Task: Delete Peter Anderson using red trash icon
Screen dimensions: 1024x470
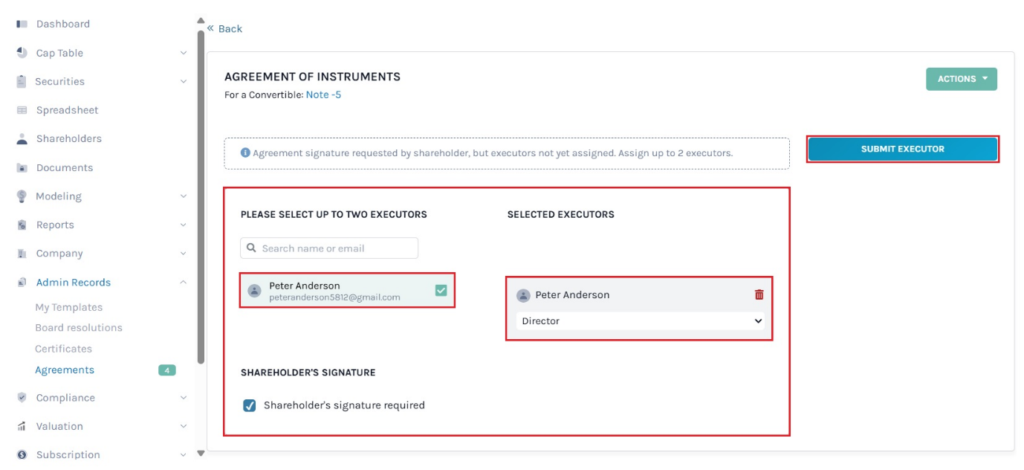Action: coord(758,295)
